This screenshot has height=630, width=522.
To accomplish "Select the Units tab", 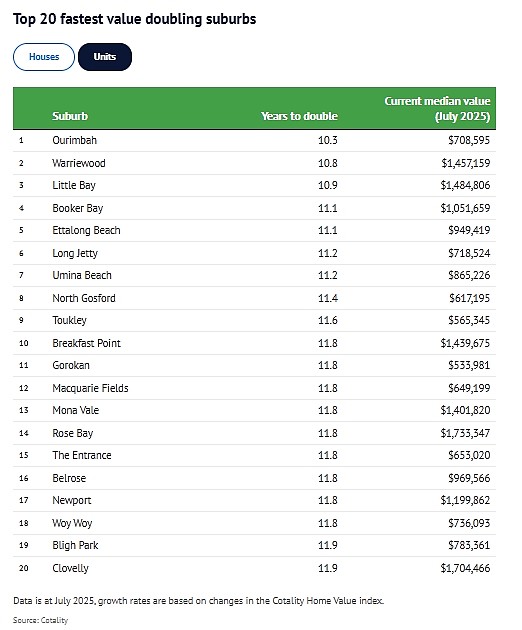I will (105, 57).
